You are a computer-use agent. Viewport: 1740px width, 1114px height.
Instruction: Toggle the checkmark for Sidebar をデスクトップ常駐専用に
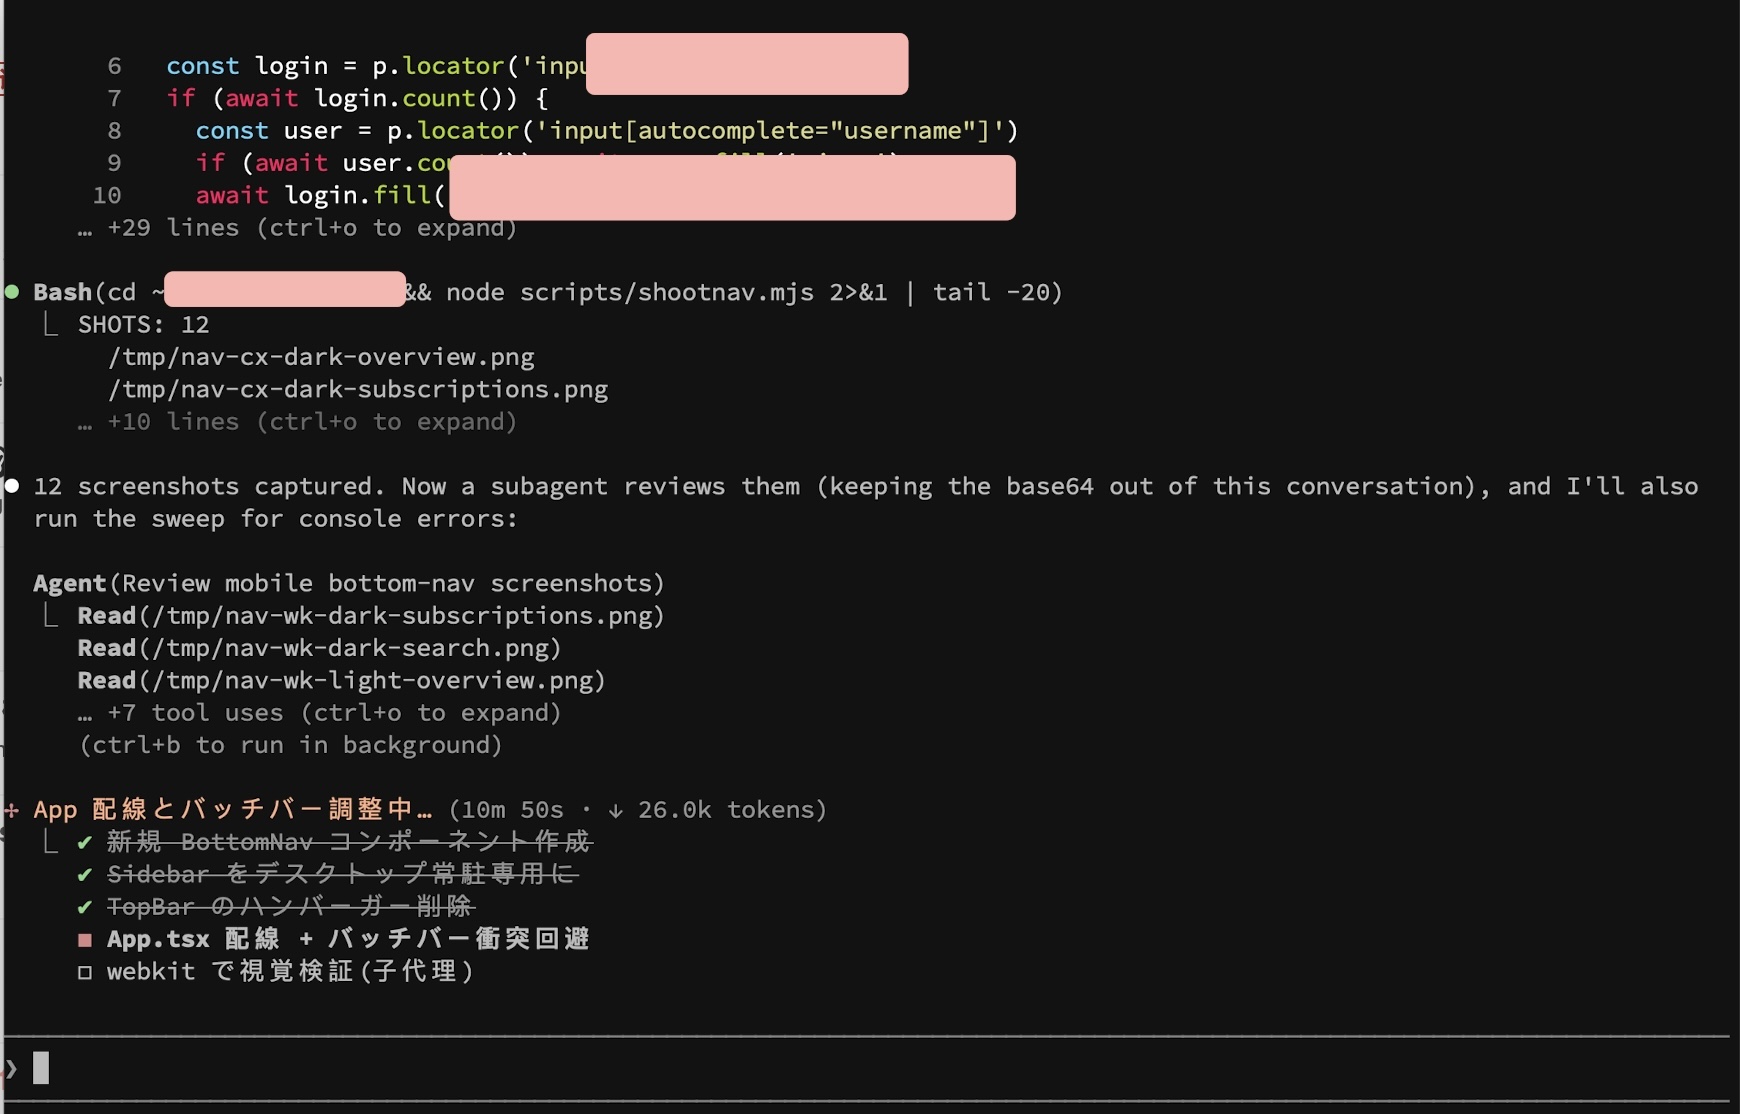85,875
